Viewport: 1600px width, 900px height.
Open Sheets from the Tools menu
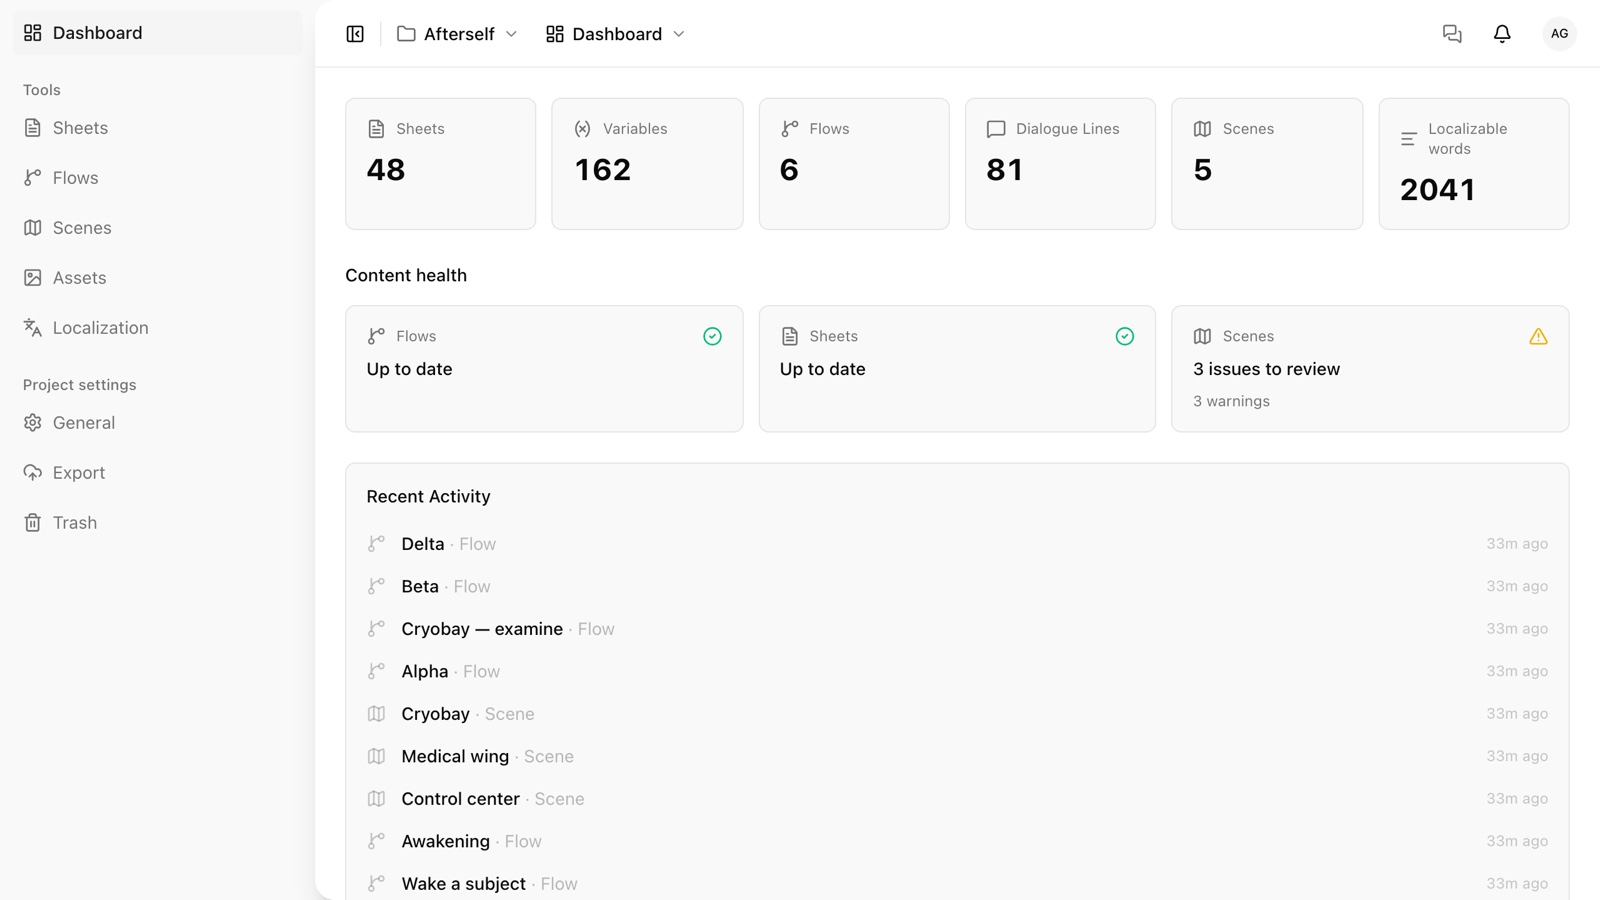[158, 128]
